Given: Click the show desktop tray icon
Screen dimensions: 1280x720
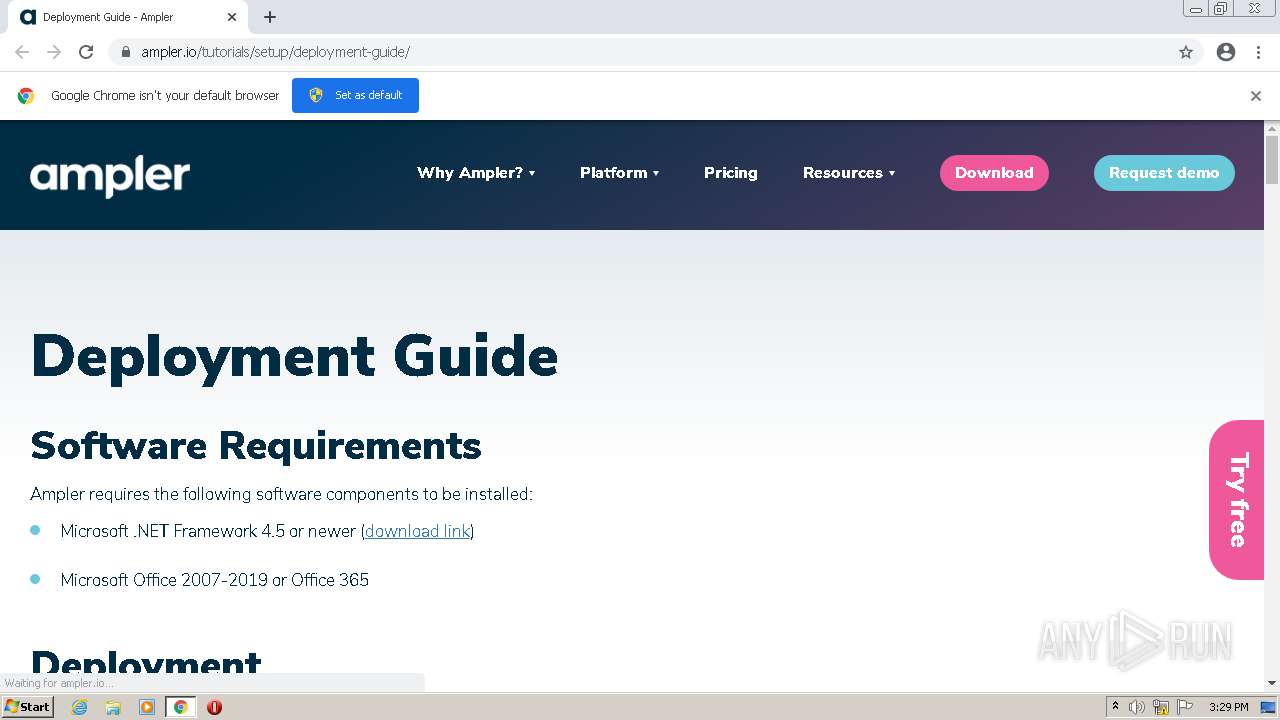Looking at the screenshot, I should [x=1268, y=707].
